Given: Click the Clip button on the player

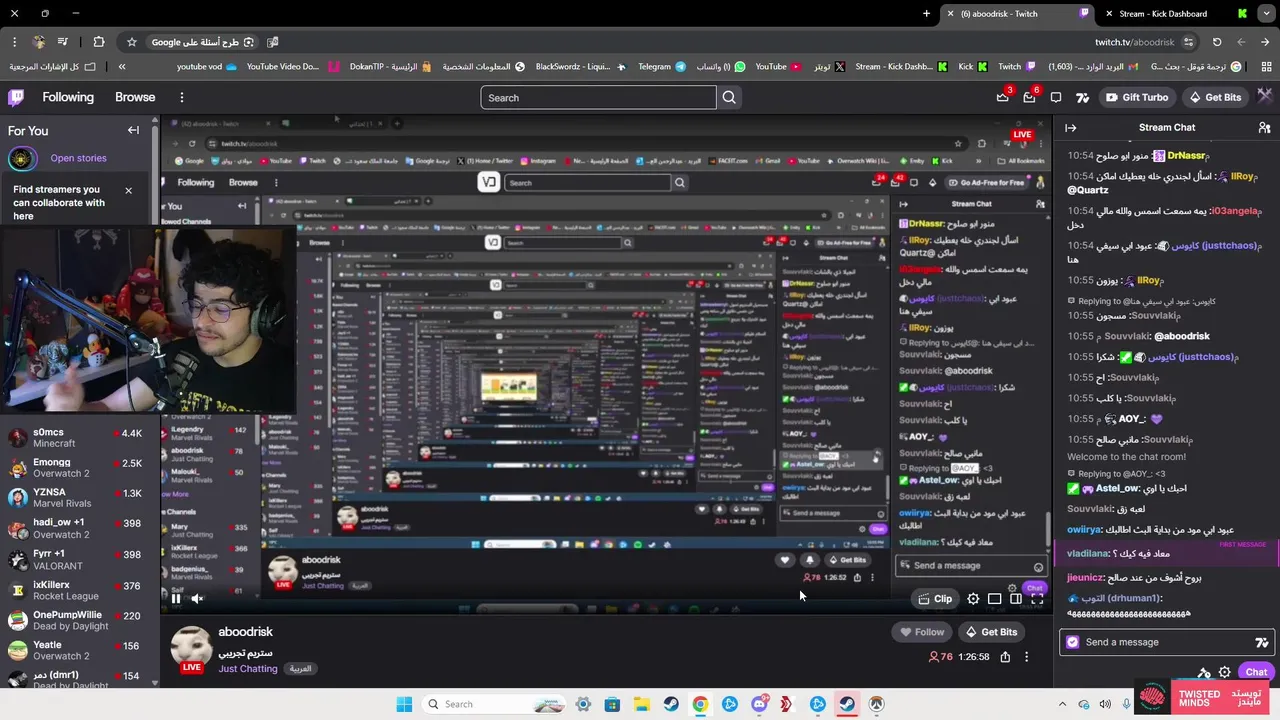Looking at the screenshot, I should pyautogui.click(x=935, y=598).
